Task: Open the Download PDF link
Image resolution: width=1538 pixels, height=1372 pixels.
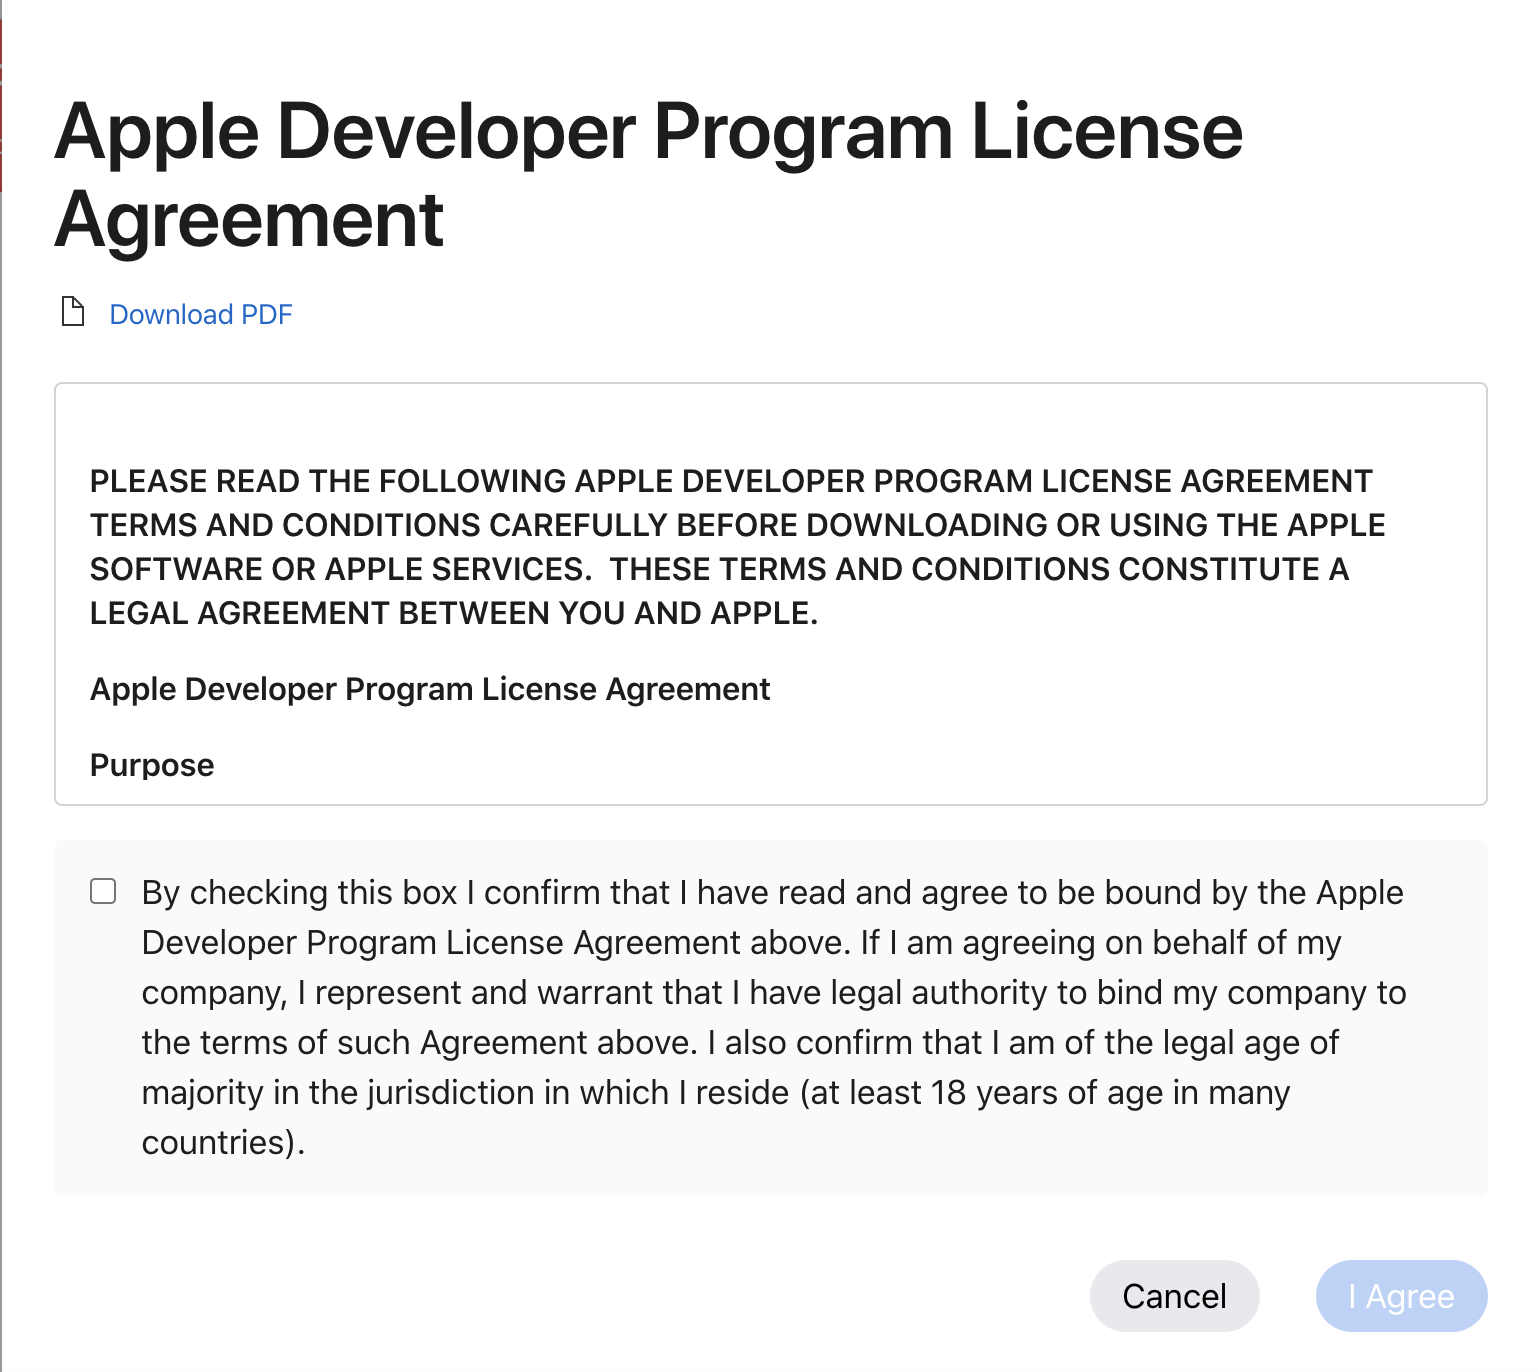Action: (x=201, y=314)
